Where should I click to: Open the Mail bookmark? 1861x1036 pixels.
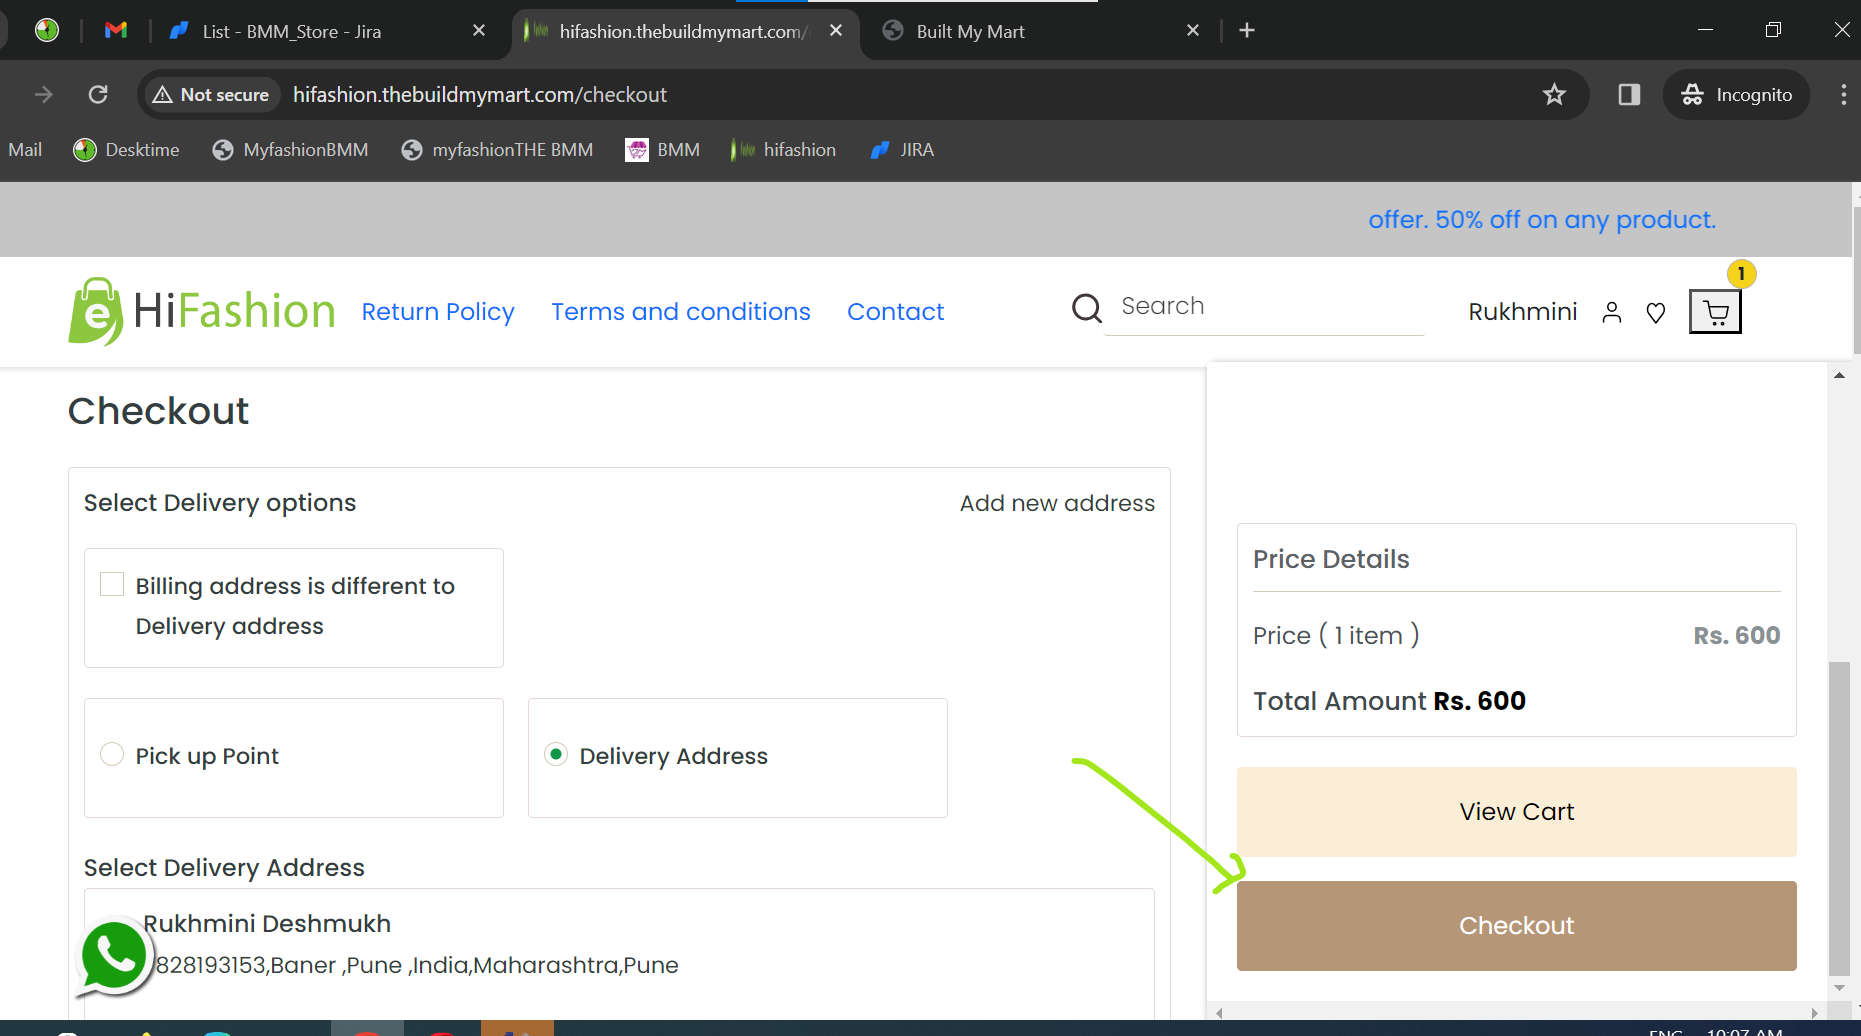pyautogui.click(x=25, y=150)
